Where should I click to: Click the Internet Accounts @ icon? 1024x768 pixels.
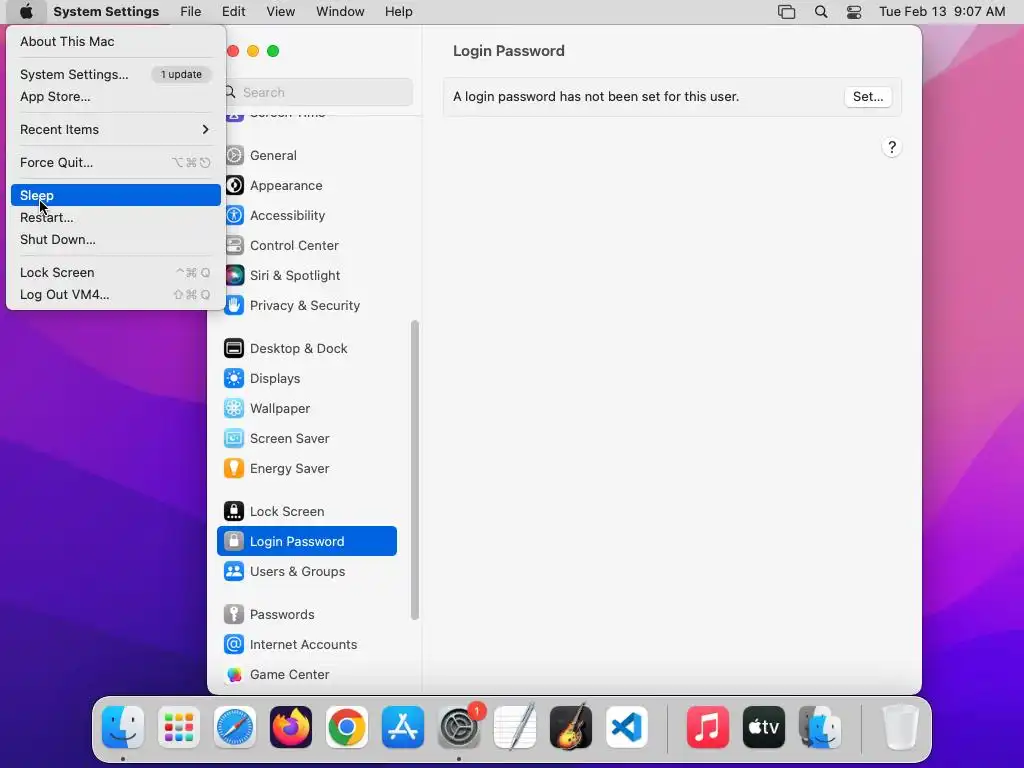pyautogui.click(x=234, y=645)
